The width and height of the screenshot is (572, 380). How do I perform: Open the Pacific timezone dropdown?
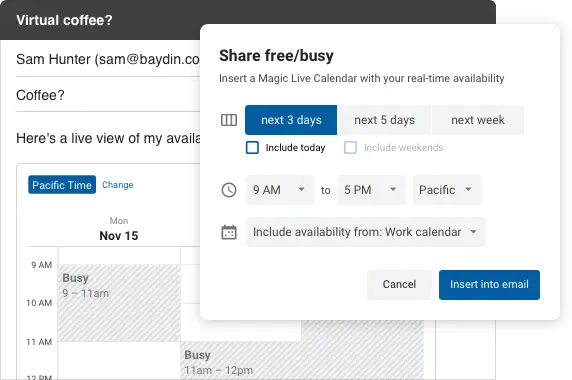tap(447, 190)
